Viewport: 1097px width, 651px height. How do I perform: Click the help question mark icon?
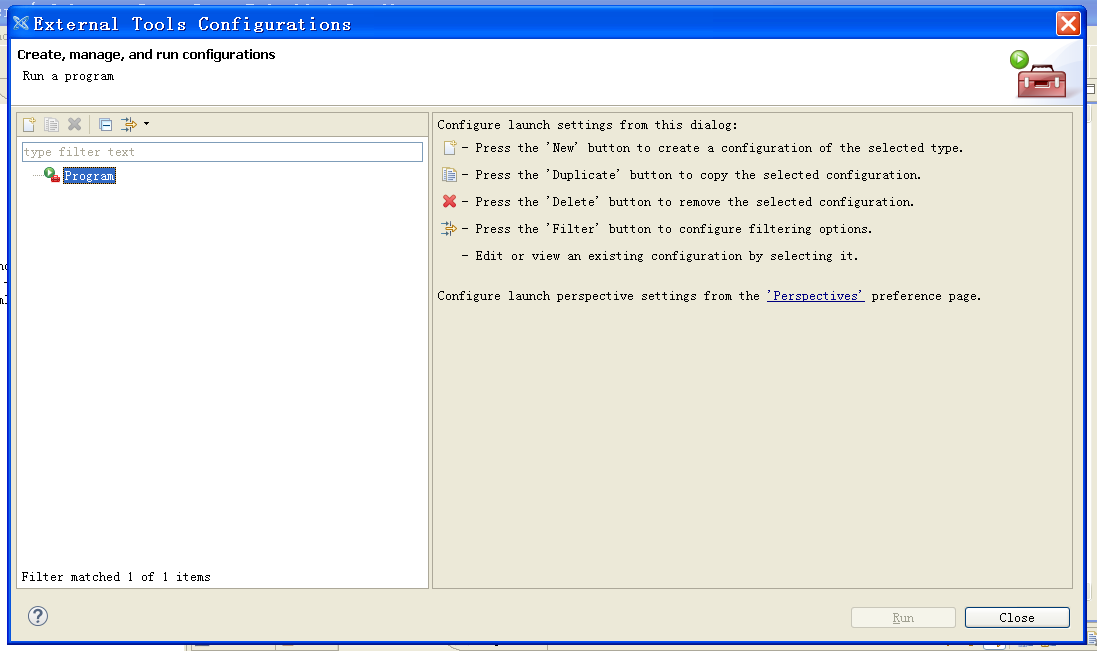(37, 616)
